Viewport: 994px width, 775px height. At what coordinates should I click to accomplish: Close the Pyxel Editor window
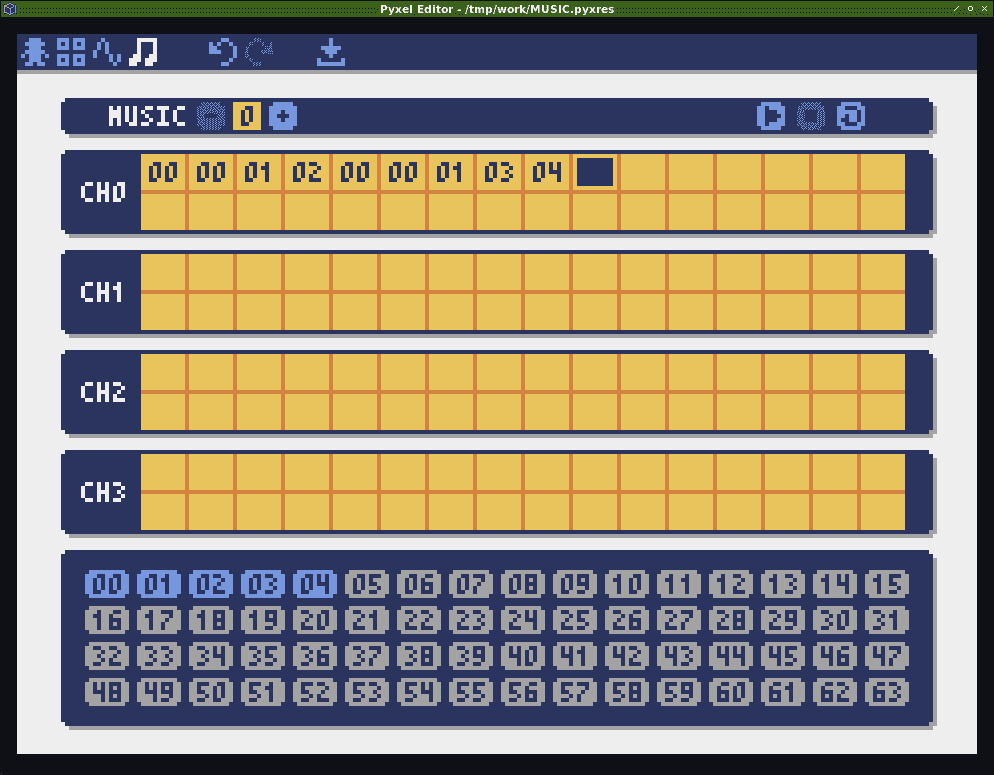click(984, 8)
